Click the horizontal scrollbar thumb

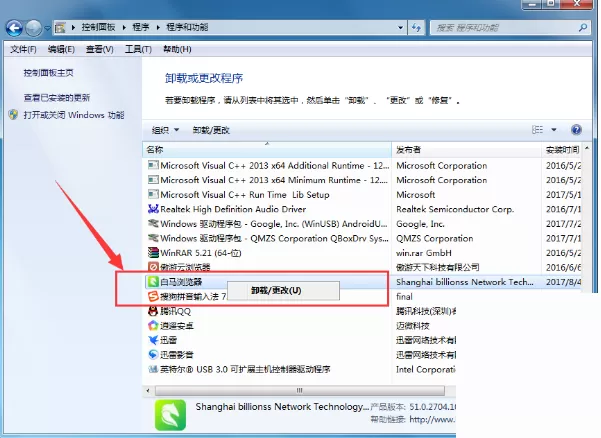(x=300, y=390)
